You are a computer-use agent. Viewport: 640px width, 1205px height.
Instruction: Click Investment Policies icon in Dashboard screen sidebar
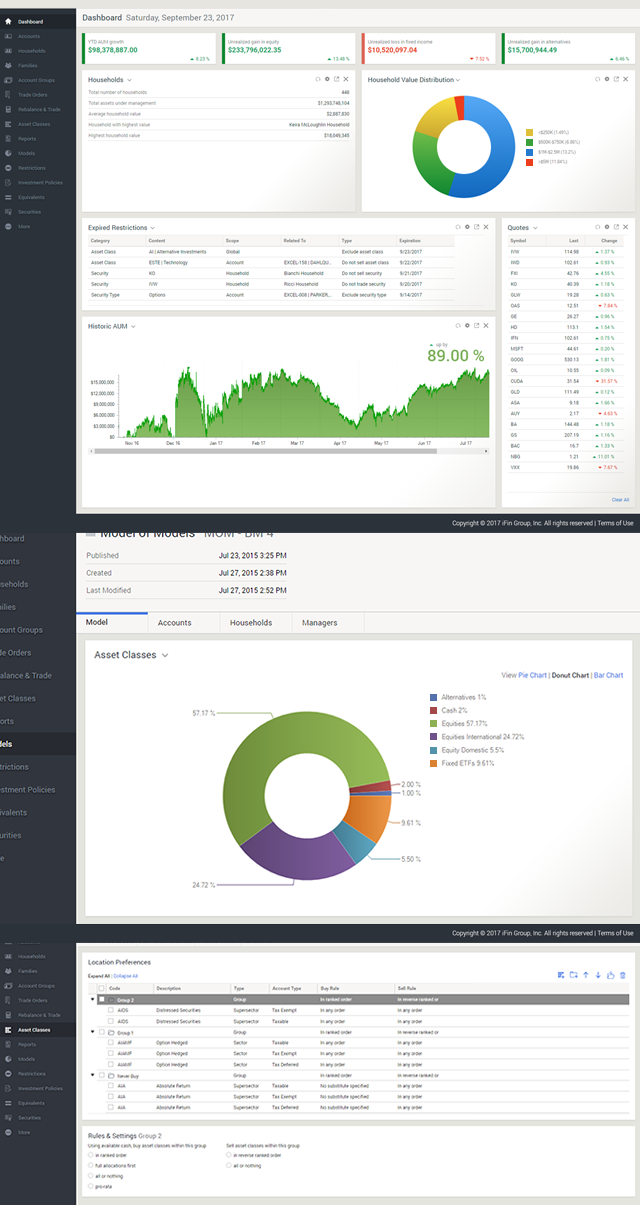[9, 182]
